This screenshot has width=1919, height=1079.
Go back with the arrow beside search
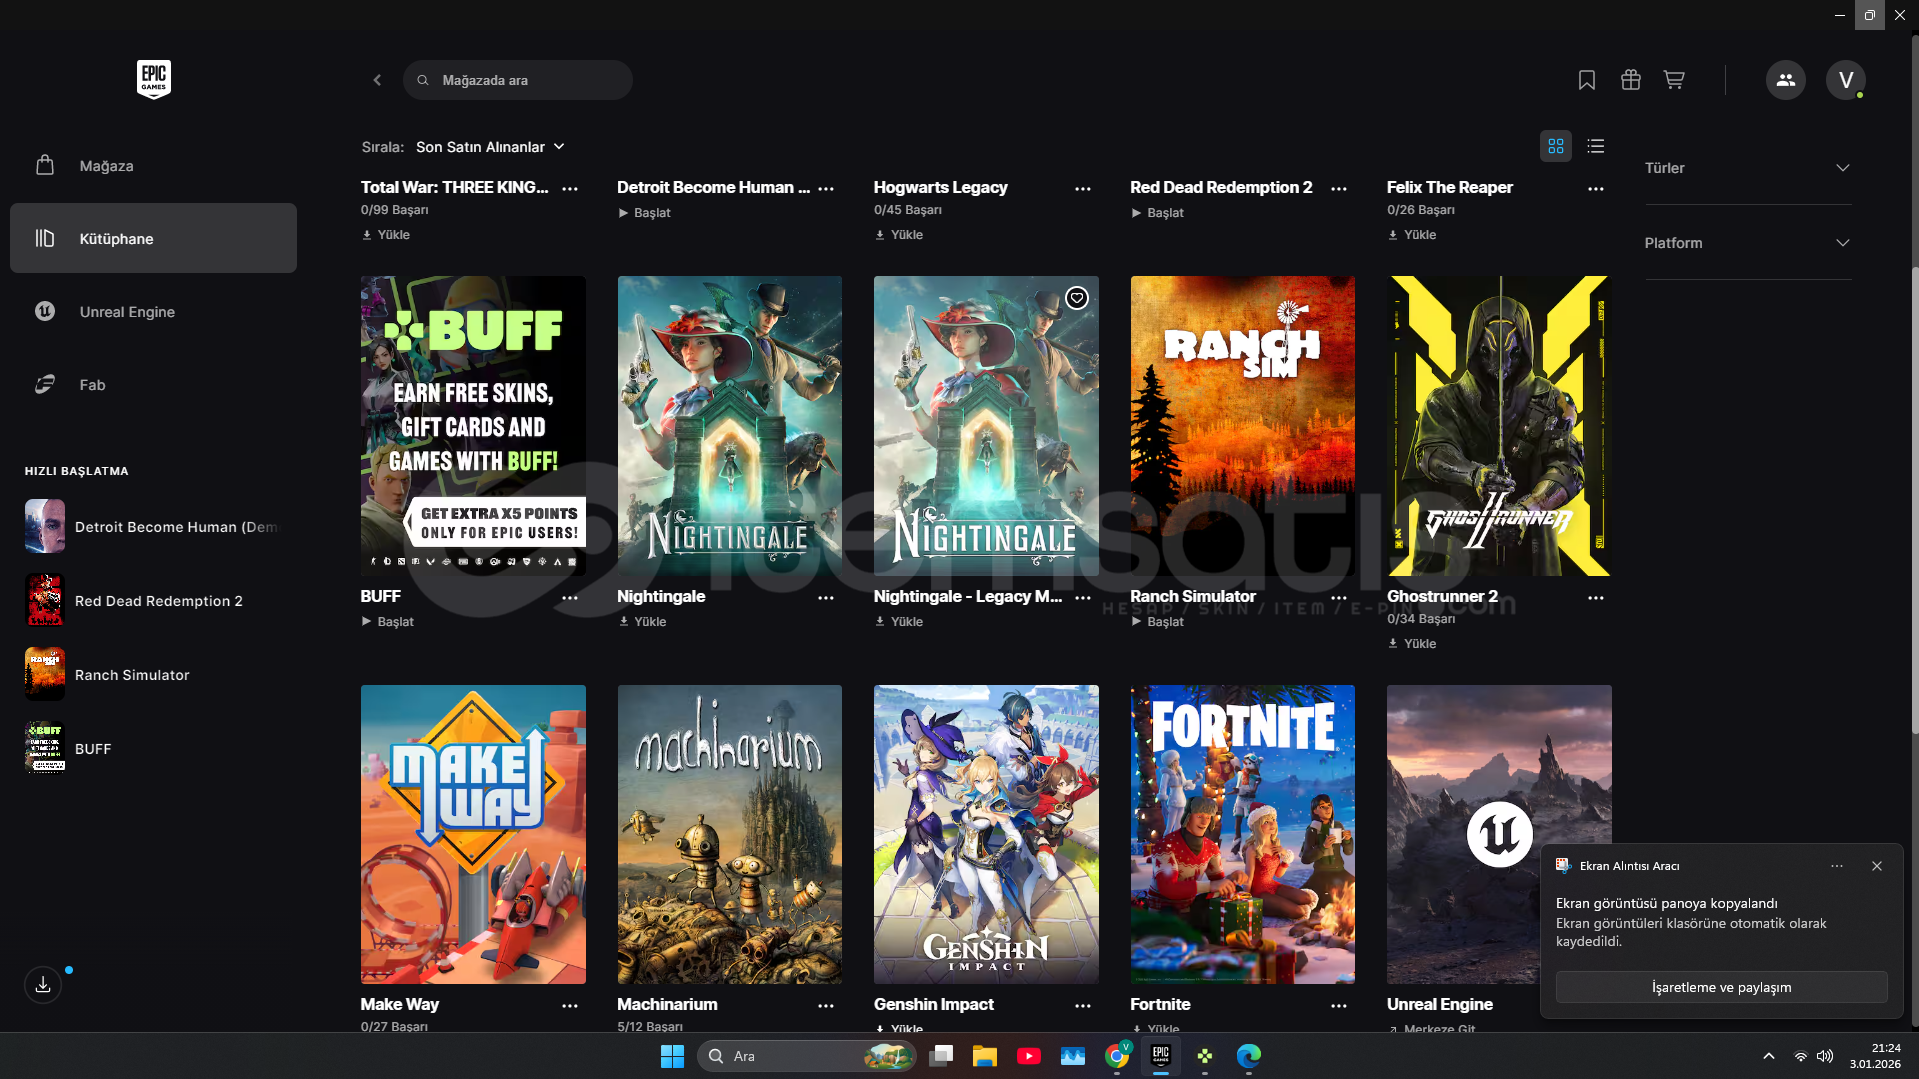point(377,80)
